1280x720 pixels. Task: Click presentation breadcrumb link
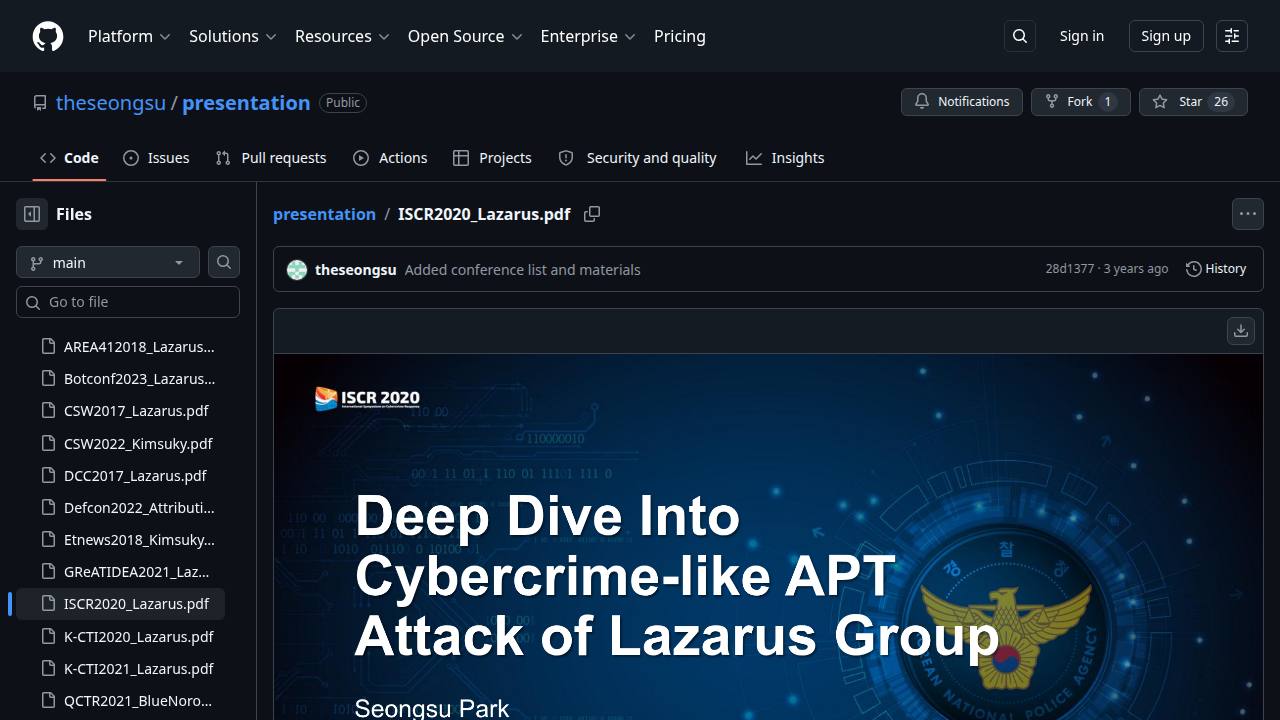pos(324,214)
